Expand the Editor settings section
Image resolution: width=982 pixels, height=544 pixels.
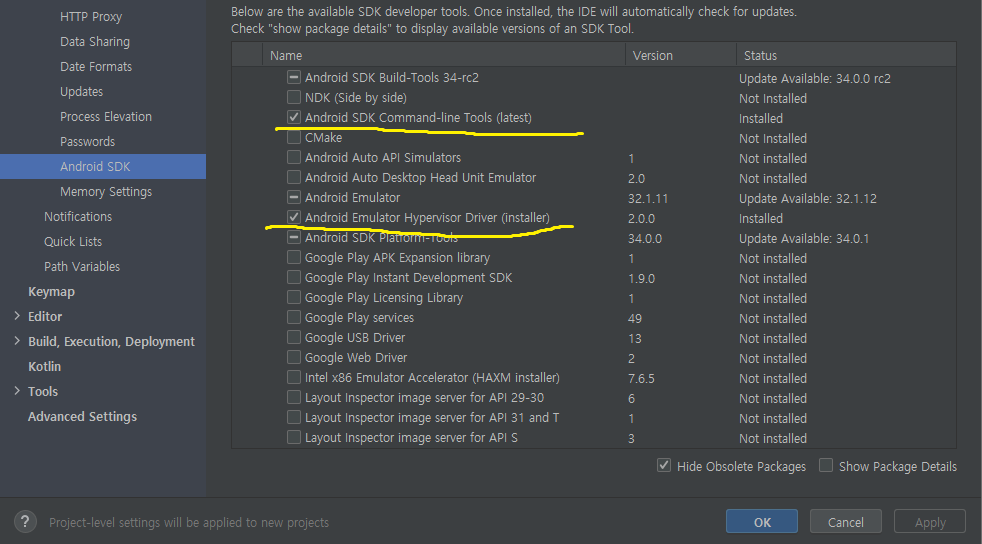coord(17,316)
